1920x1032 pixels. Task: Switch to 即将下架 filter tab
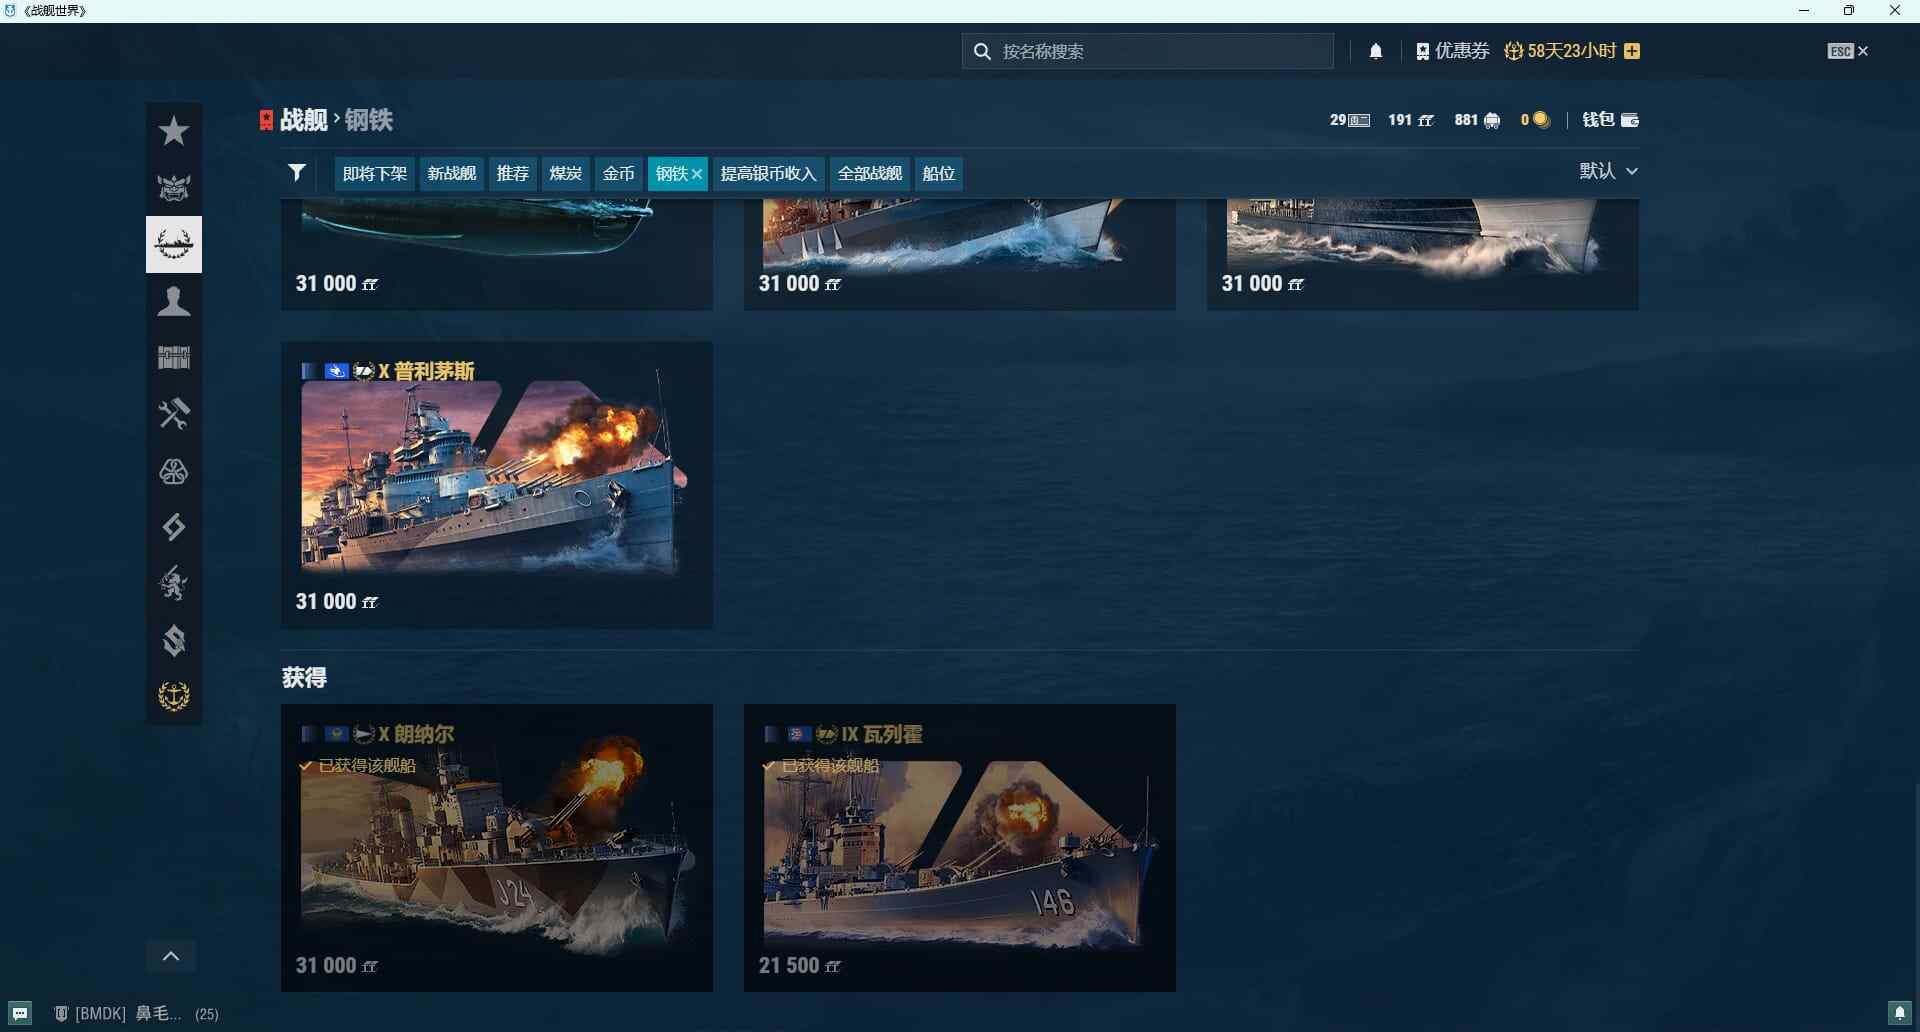[375, 174]
